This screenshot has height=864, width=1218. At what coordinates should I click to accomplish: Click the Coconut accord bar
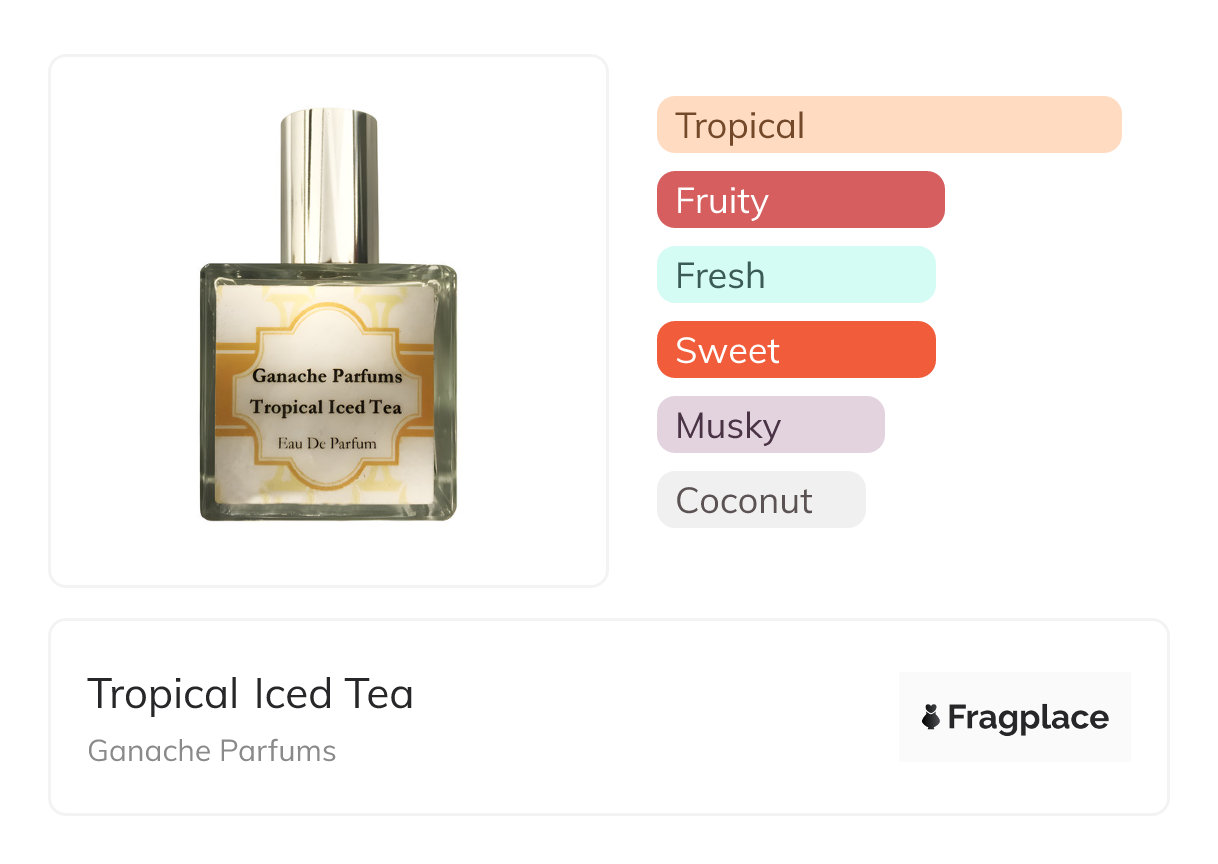pyautogui.click(x=761, y=500)
